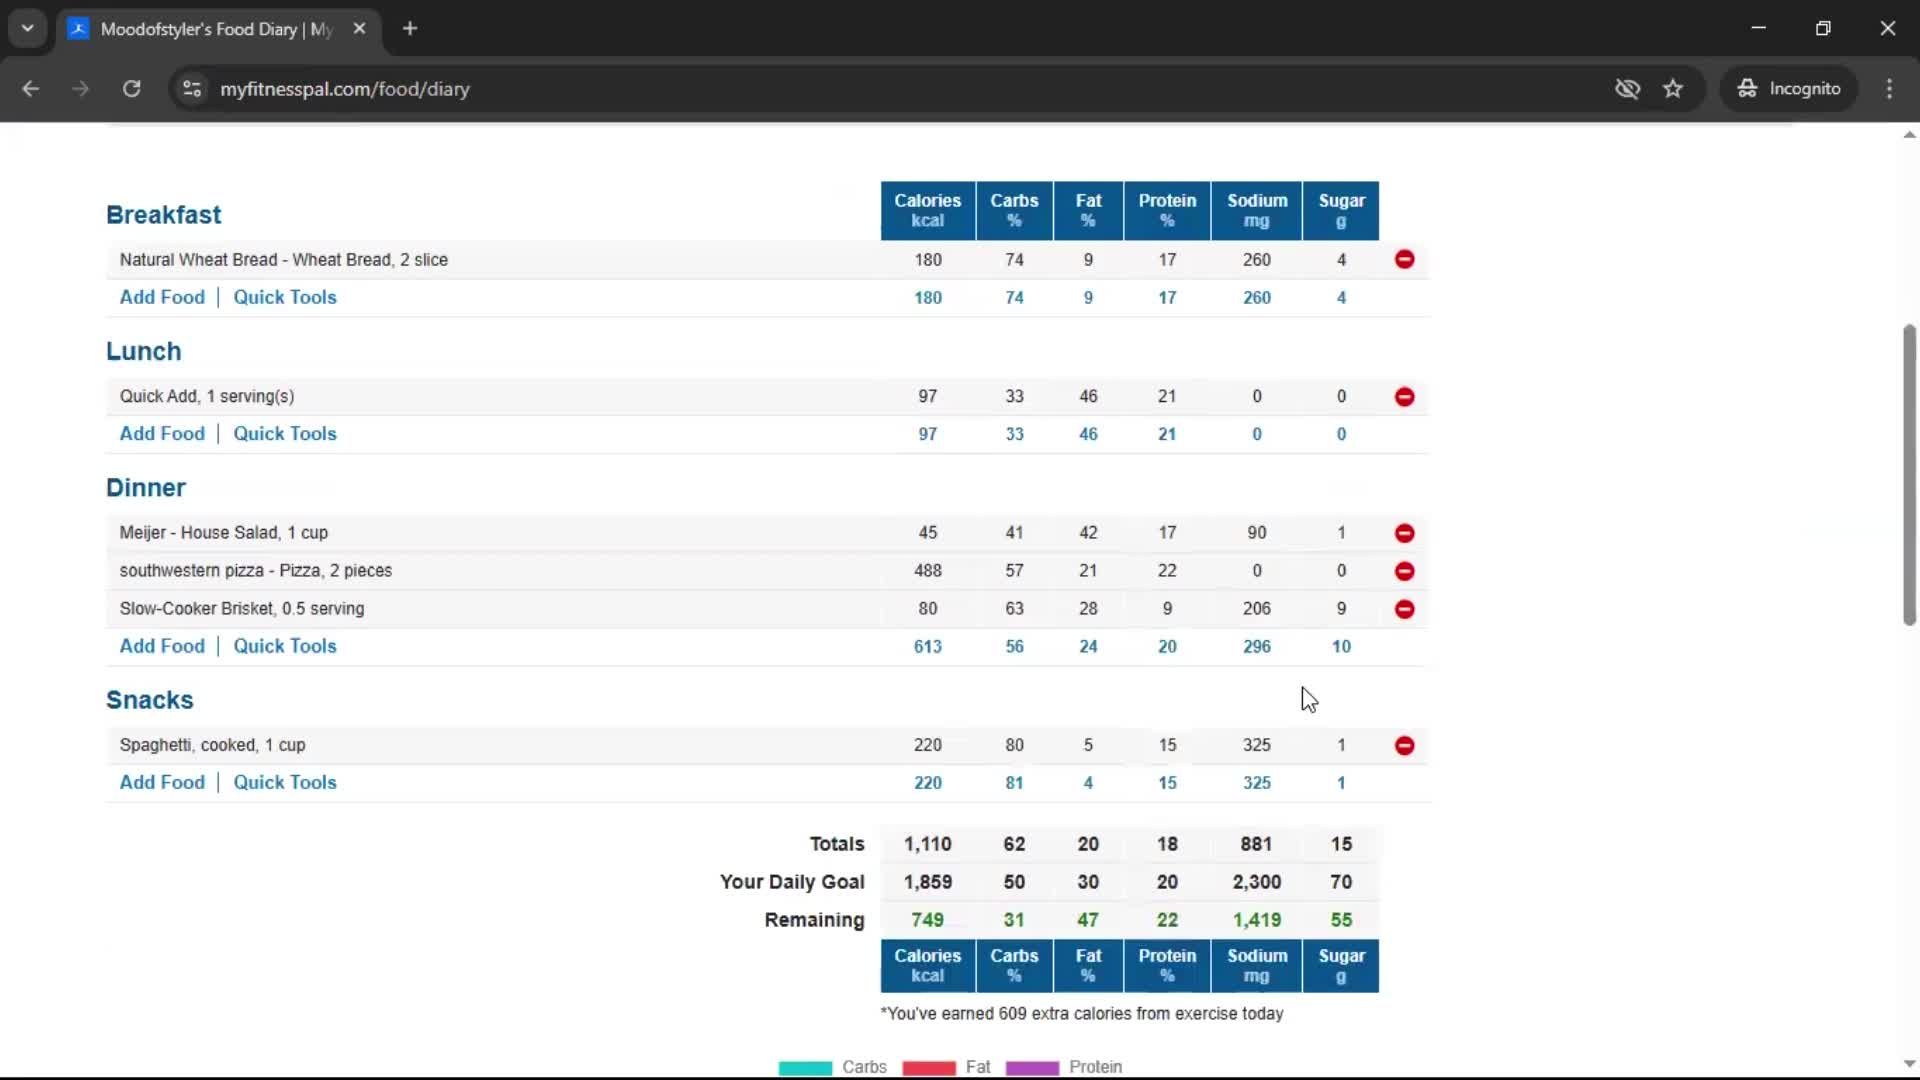Open Quick Tools for Dinner

[285, 646]
